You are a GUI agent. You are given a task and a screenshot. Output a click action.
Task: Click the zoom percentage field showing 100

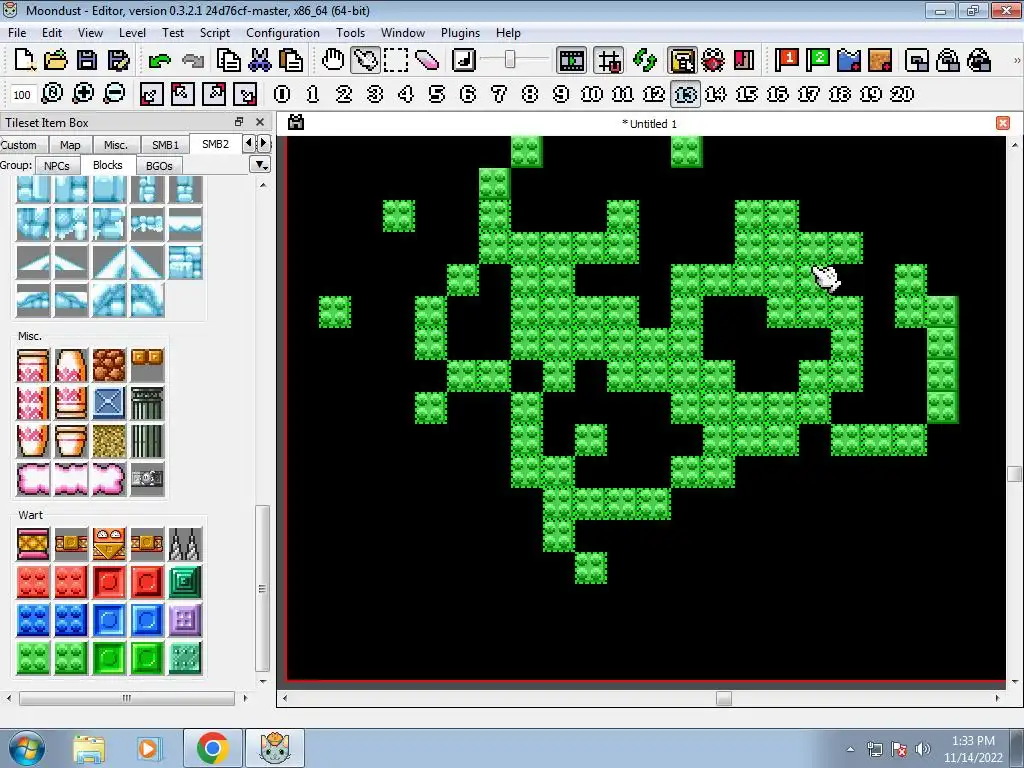22,95
